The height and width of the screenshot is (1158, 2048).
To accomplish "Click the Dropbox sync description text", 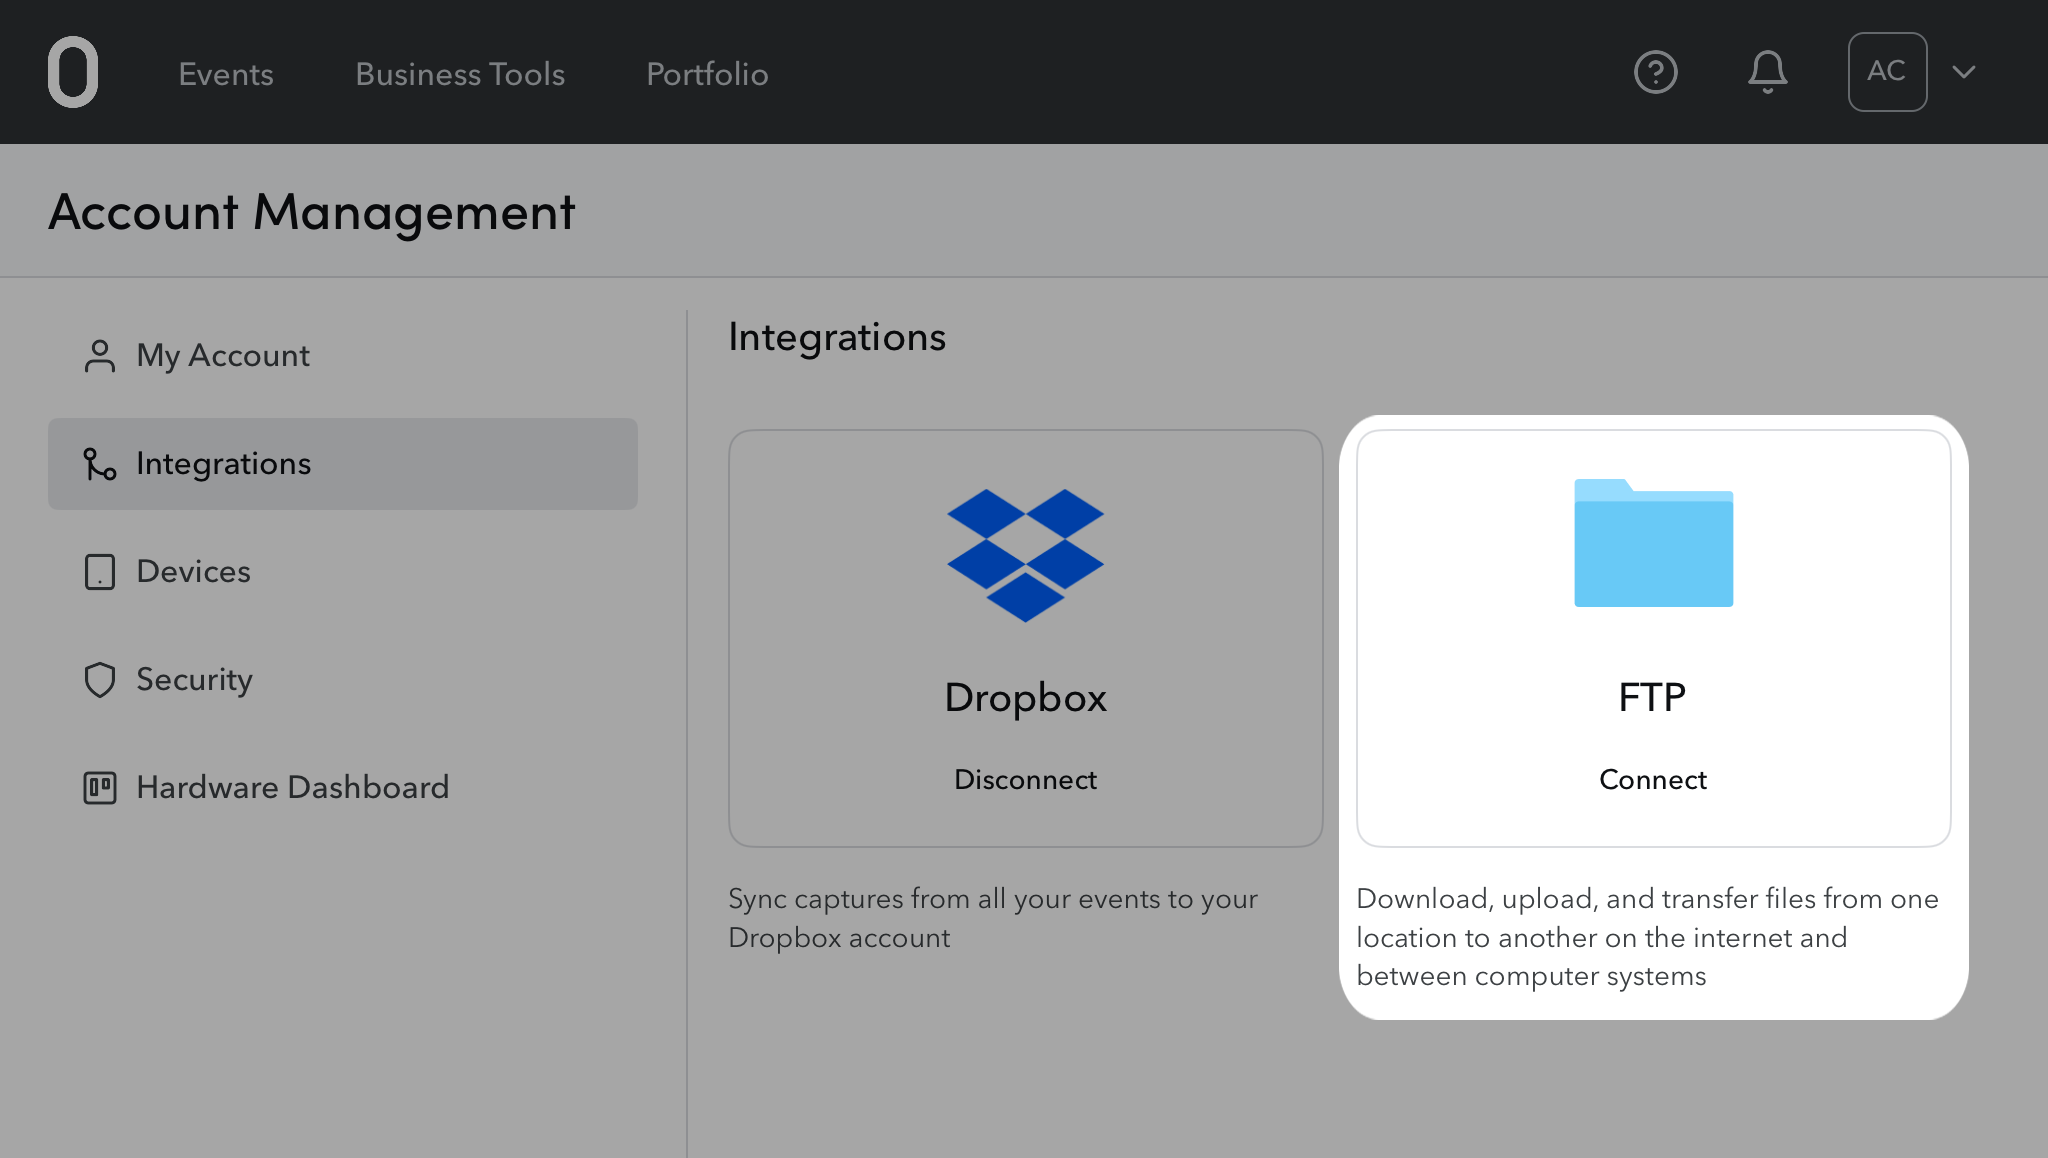I will [993, 918].
